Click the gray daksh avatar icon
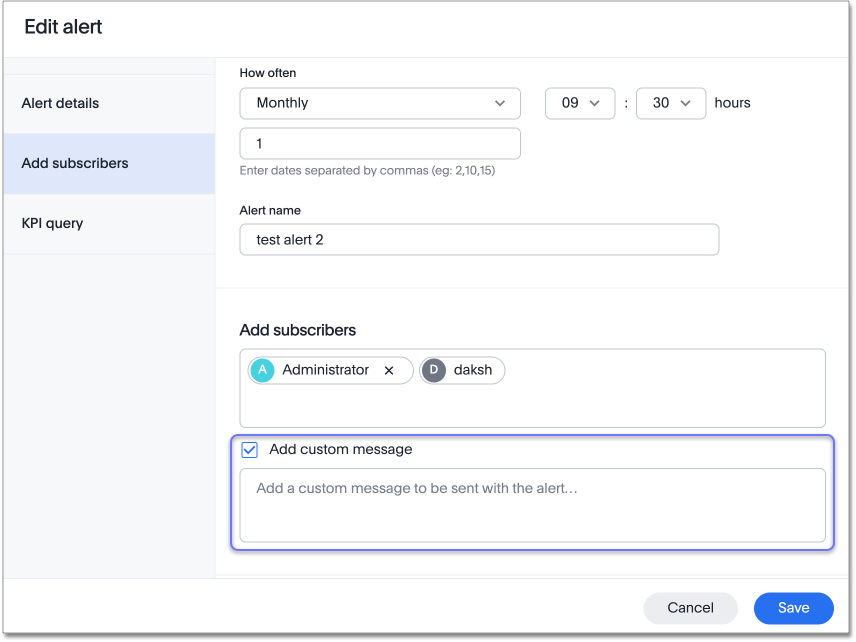Image resolution: width=856 pixels, height=642 pixels. tap(435, 370)
